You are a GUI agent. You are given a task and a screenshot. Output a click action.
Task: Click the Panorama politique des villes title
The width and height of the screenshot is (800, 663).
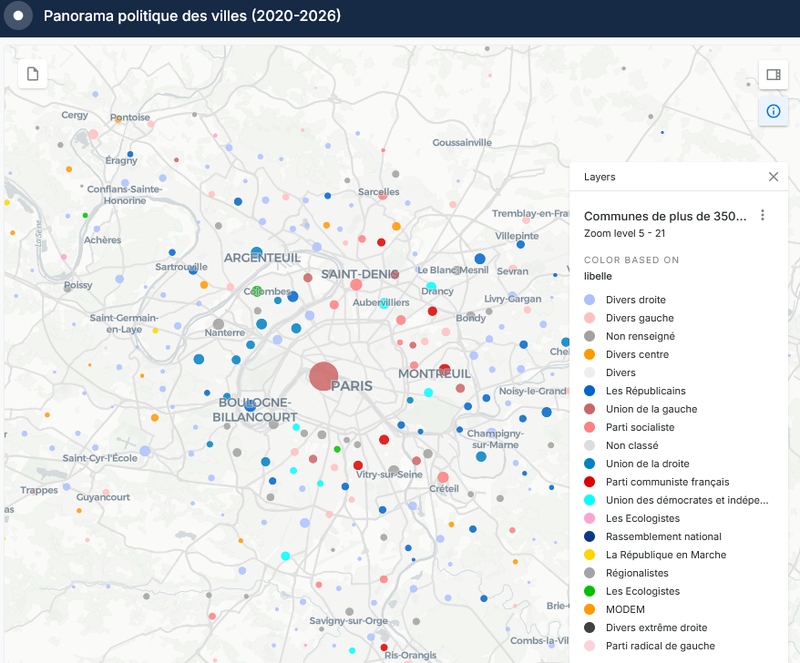192,17
